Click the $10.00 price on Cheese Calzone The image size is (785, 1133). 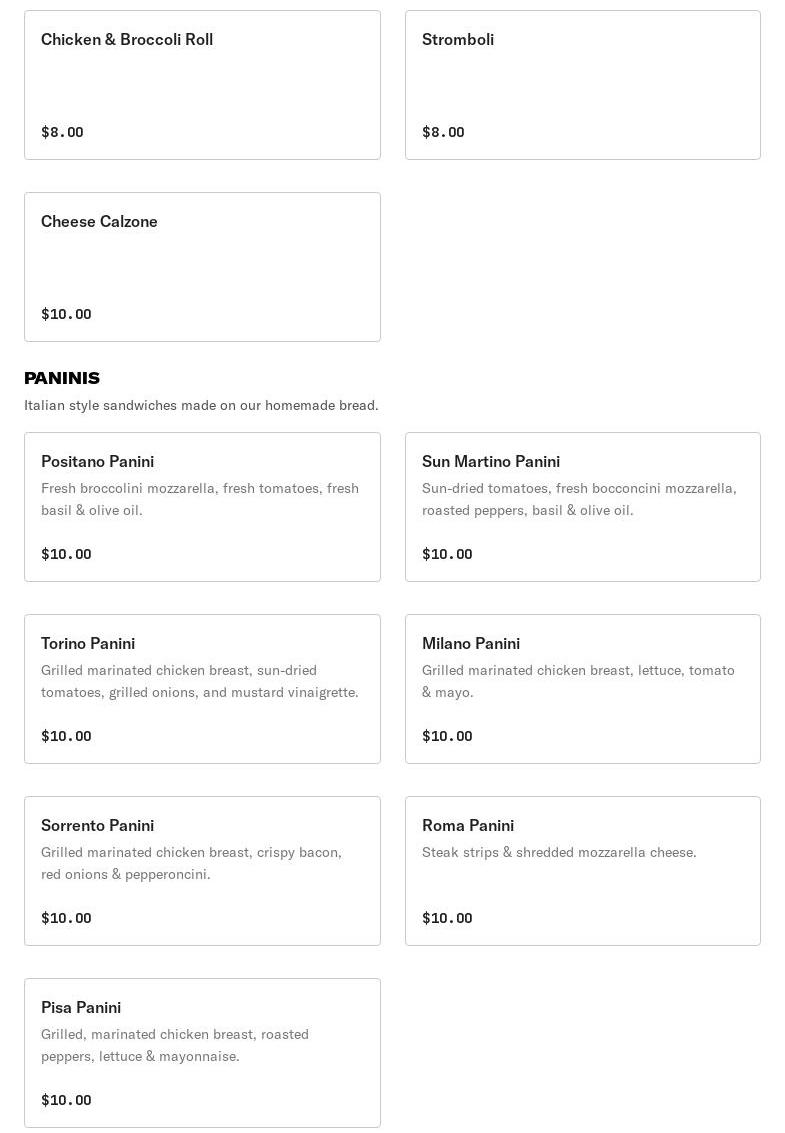coord(66,314)
